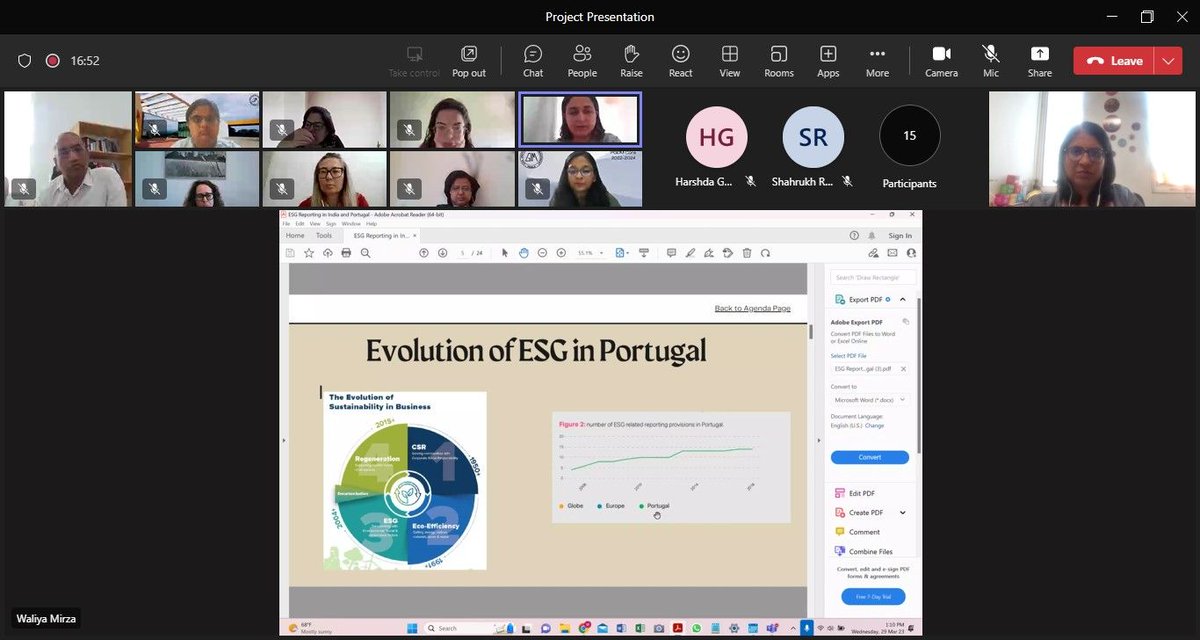
Task: Open the Chat panel in Teams
Action: point(533,61)
